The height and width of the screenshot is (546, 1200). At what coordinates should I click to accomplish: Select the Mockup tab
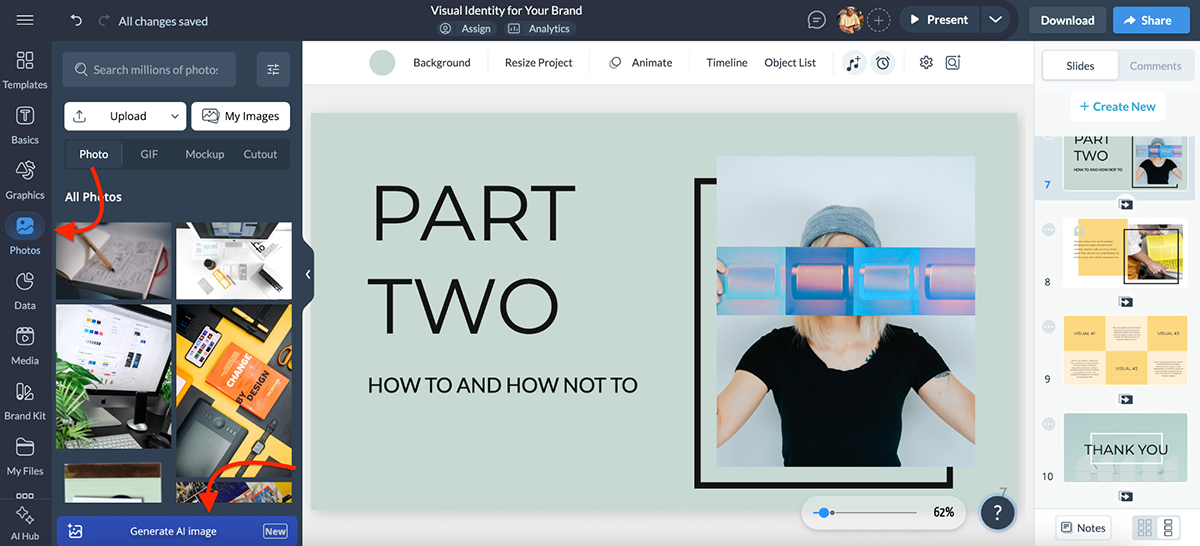click(x=204, y=154)
